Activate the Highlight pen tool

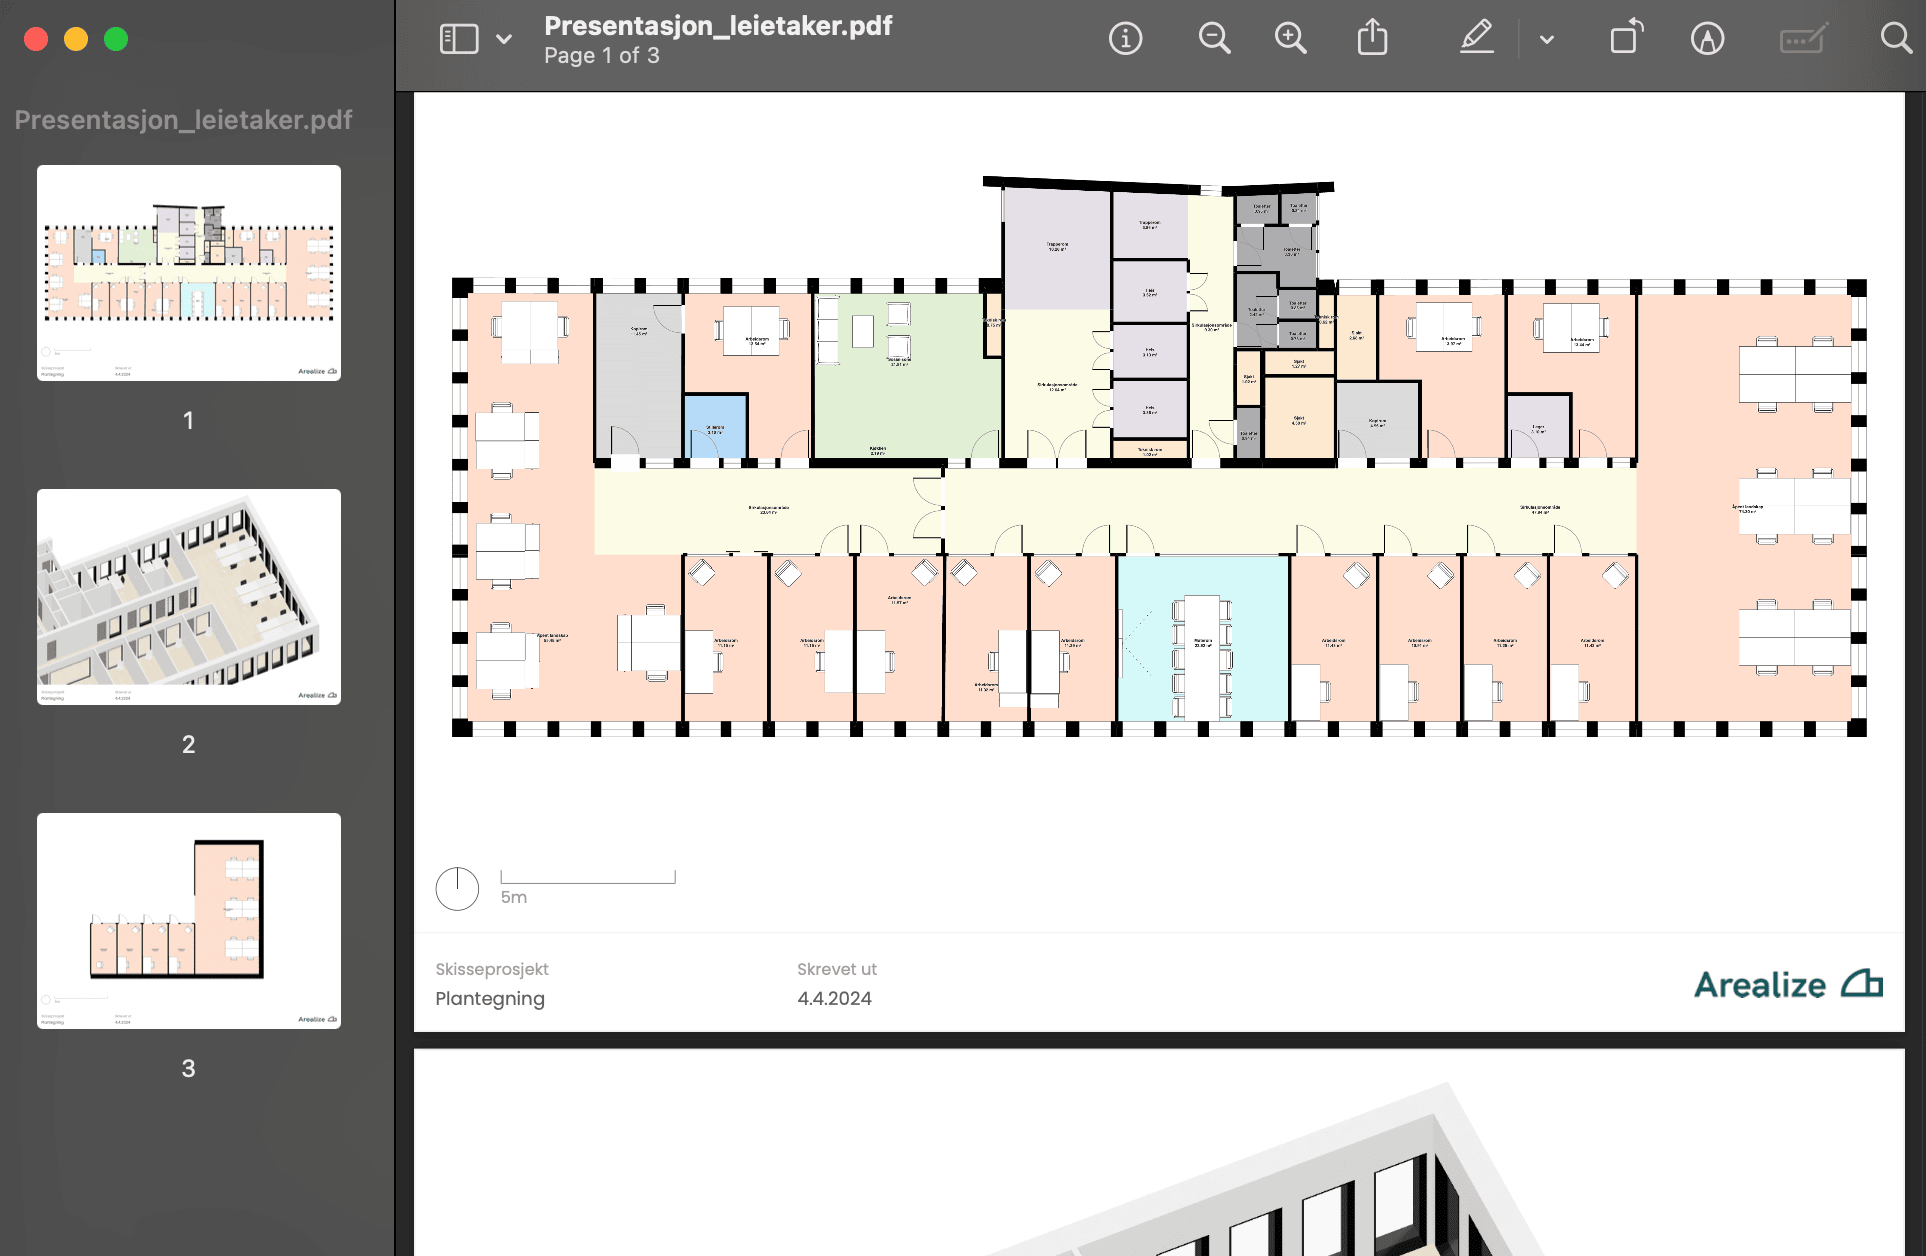(1476, 39)
